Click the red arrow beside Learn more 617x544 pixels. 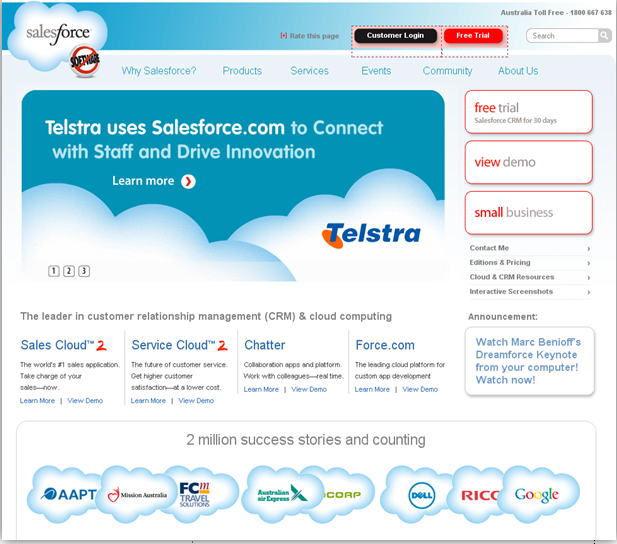click(x=188, y=181)
